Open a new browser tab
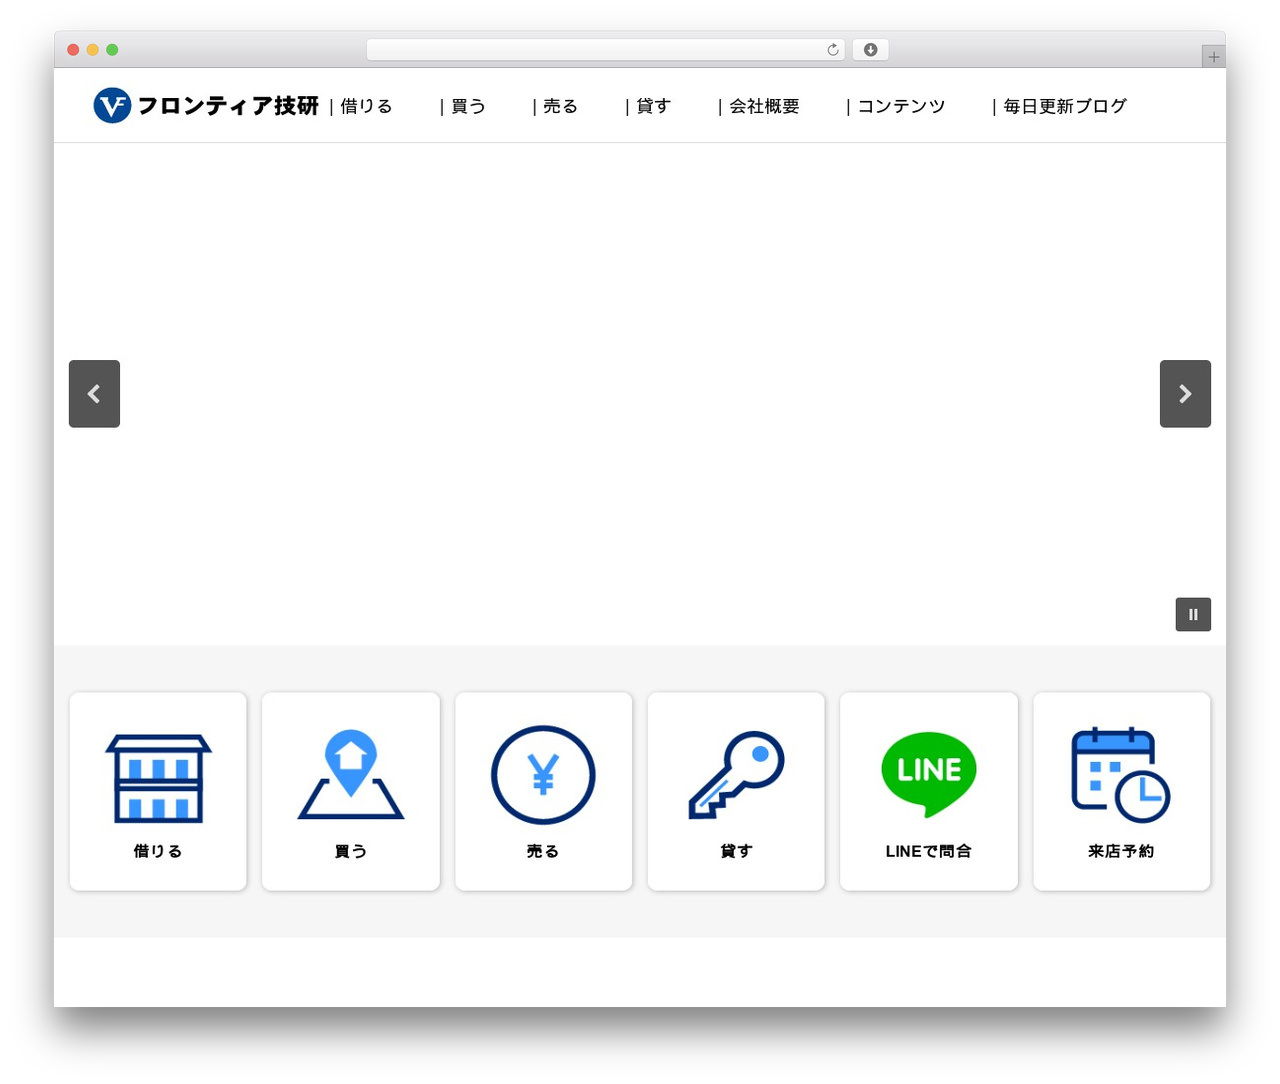The height and width of the screenshot is (1084, 1280). tap(1213, 57)
